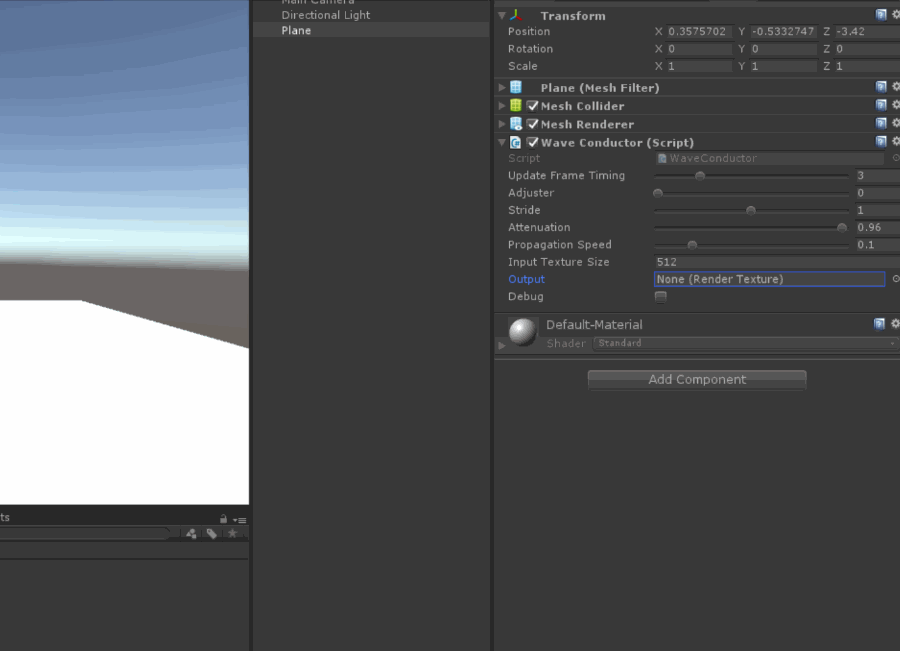Toggle the Project panel lock icon
The image size is (900, 651).
click(x=223, y=519)
